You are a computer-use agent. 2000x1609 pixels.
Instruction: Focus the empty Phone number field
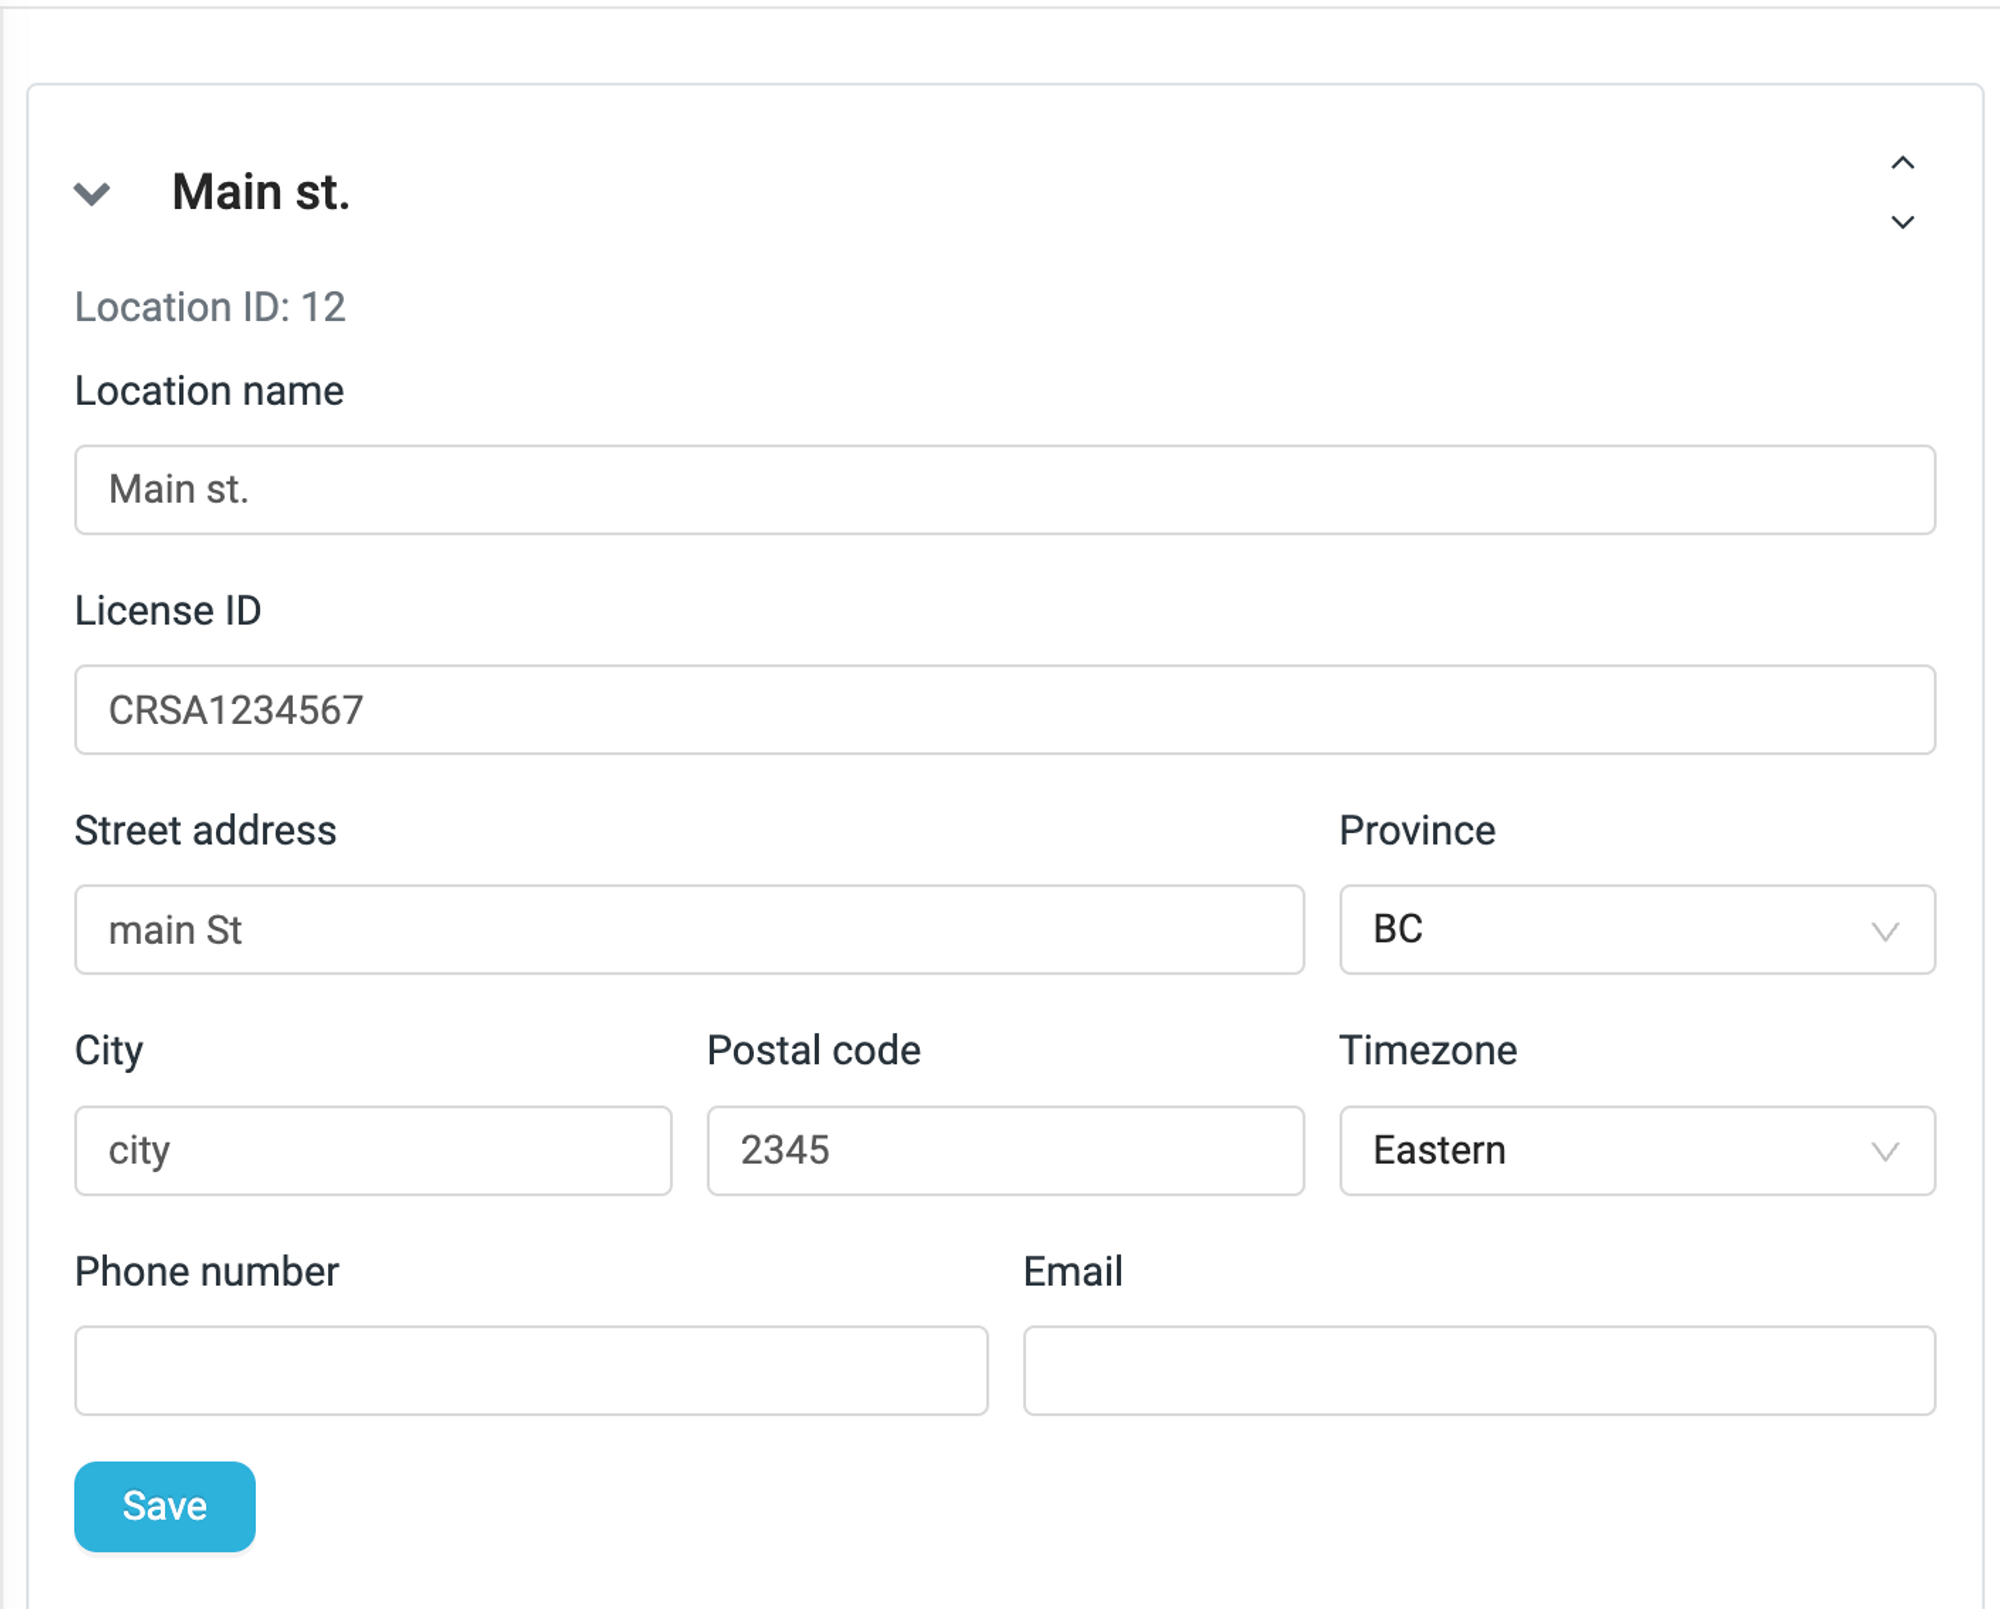(x=531, y=1370)
